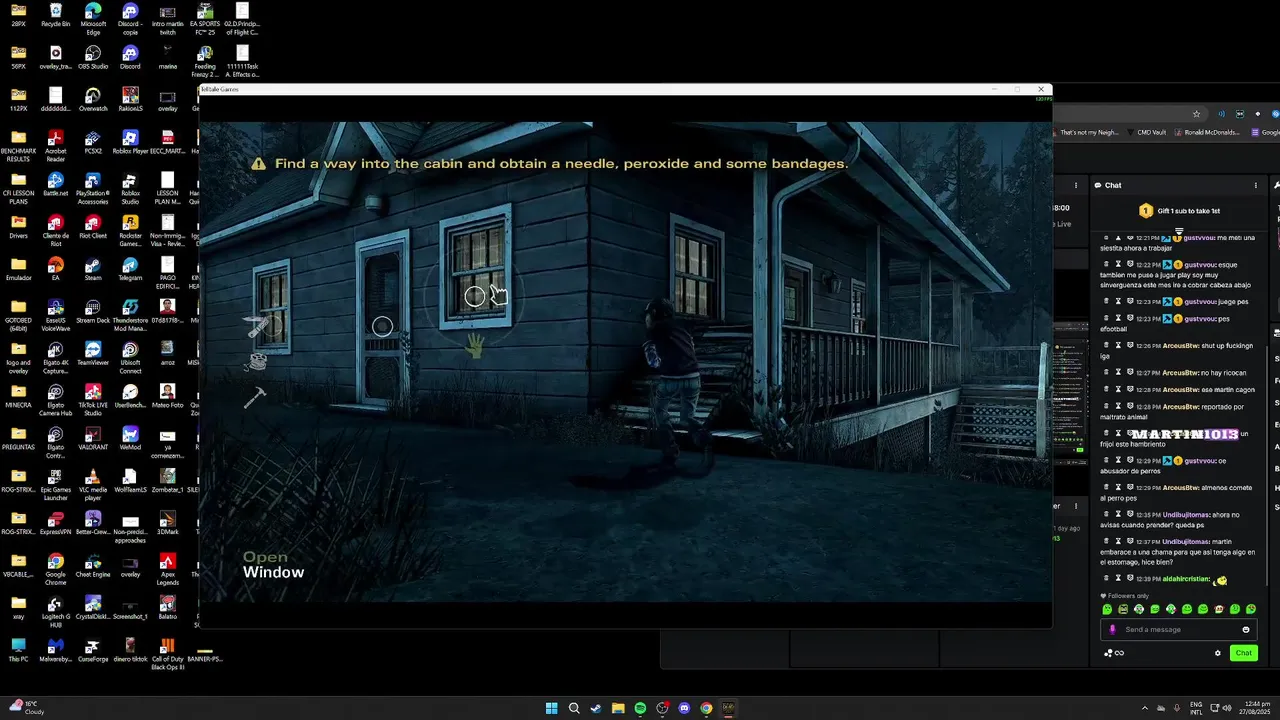Screen dimensions: 1280x720
Task: Open This PC on the desktop
Action: tap(19, 650)
